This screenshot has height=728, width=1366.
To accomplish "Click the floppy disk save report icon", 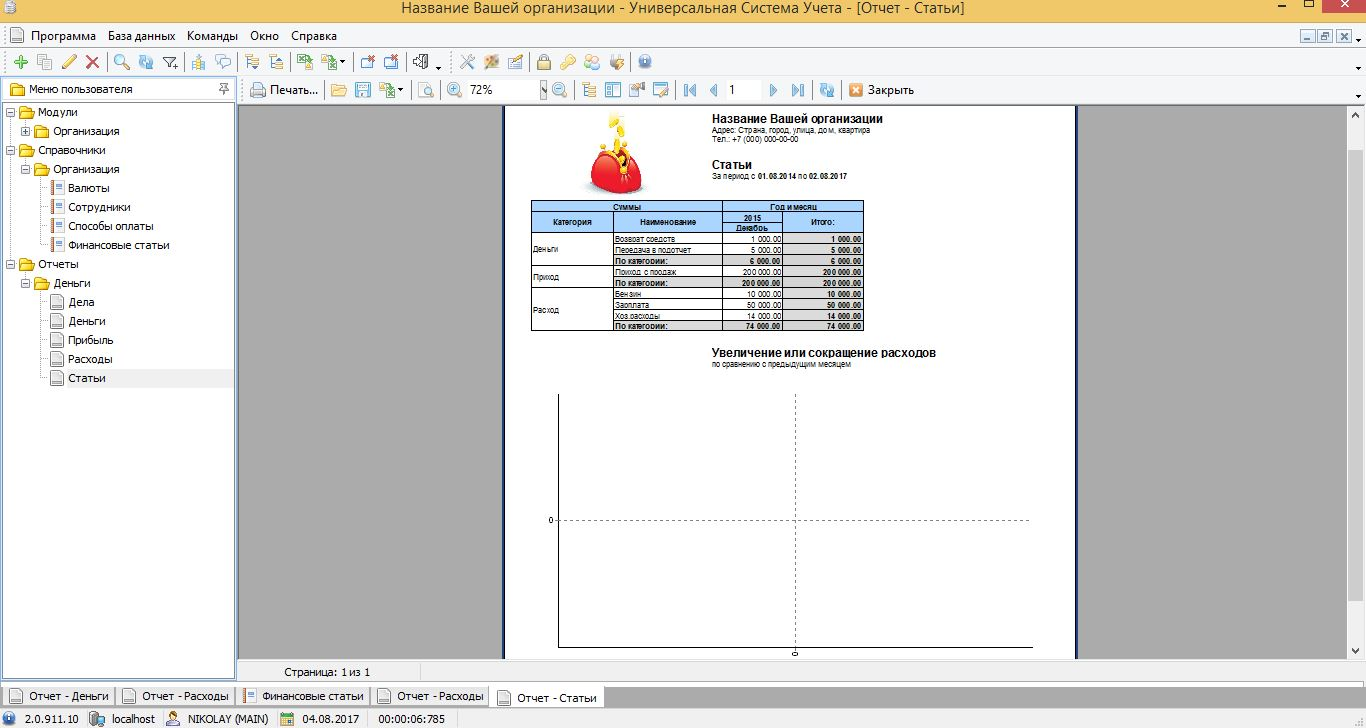I will click(x=363, y=90).
